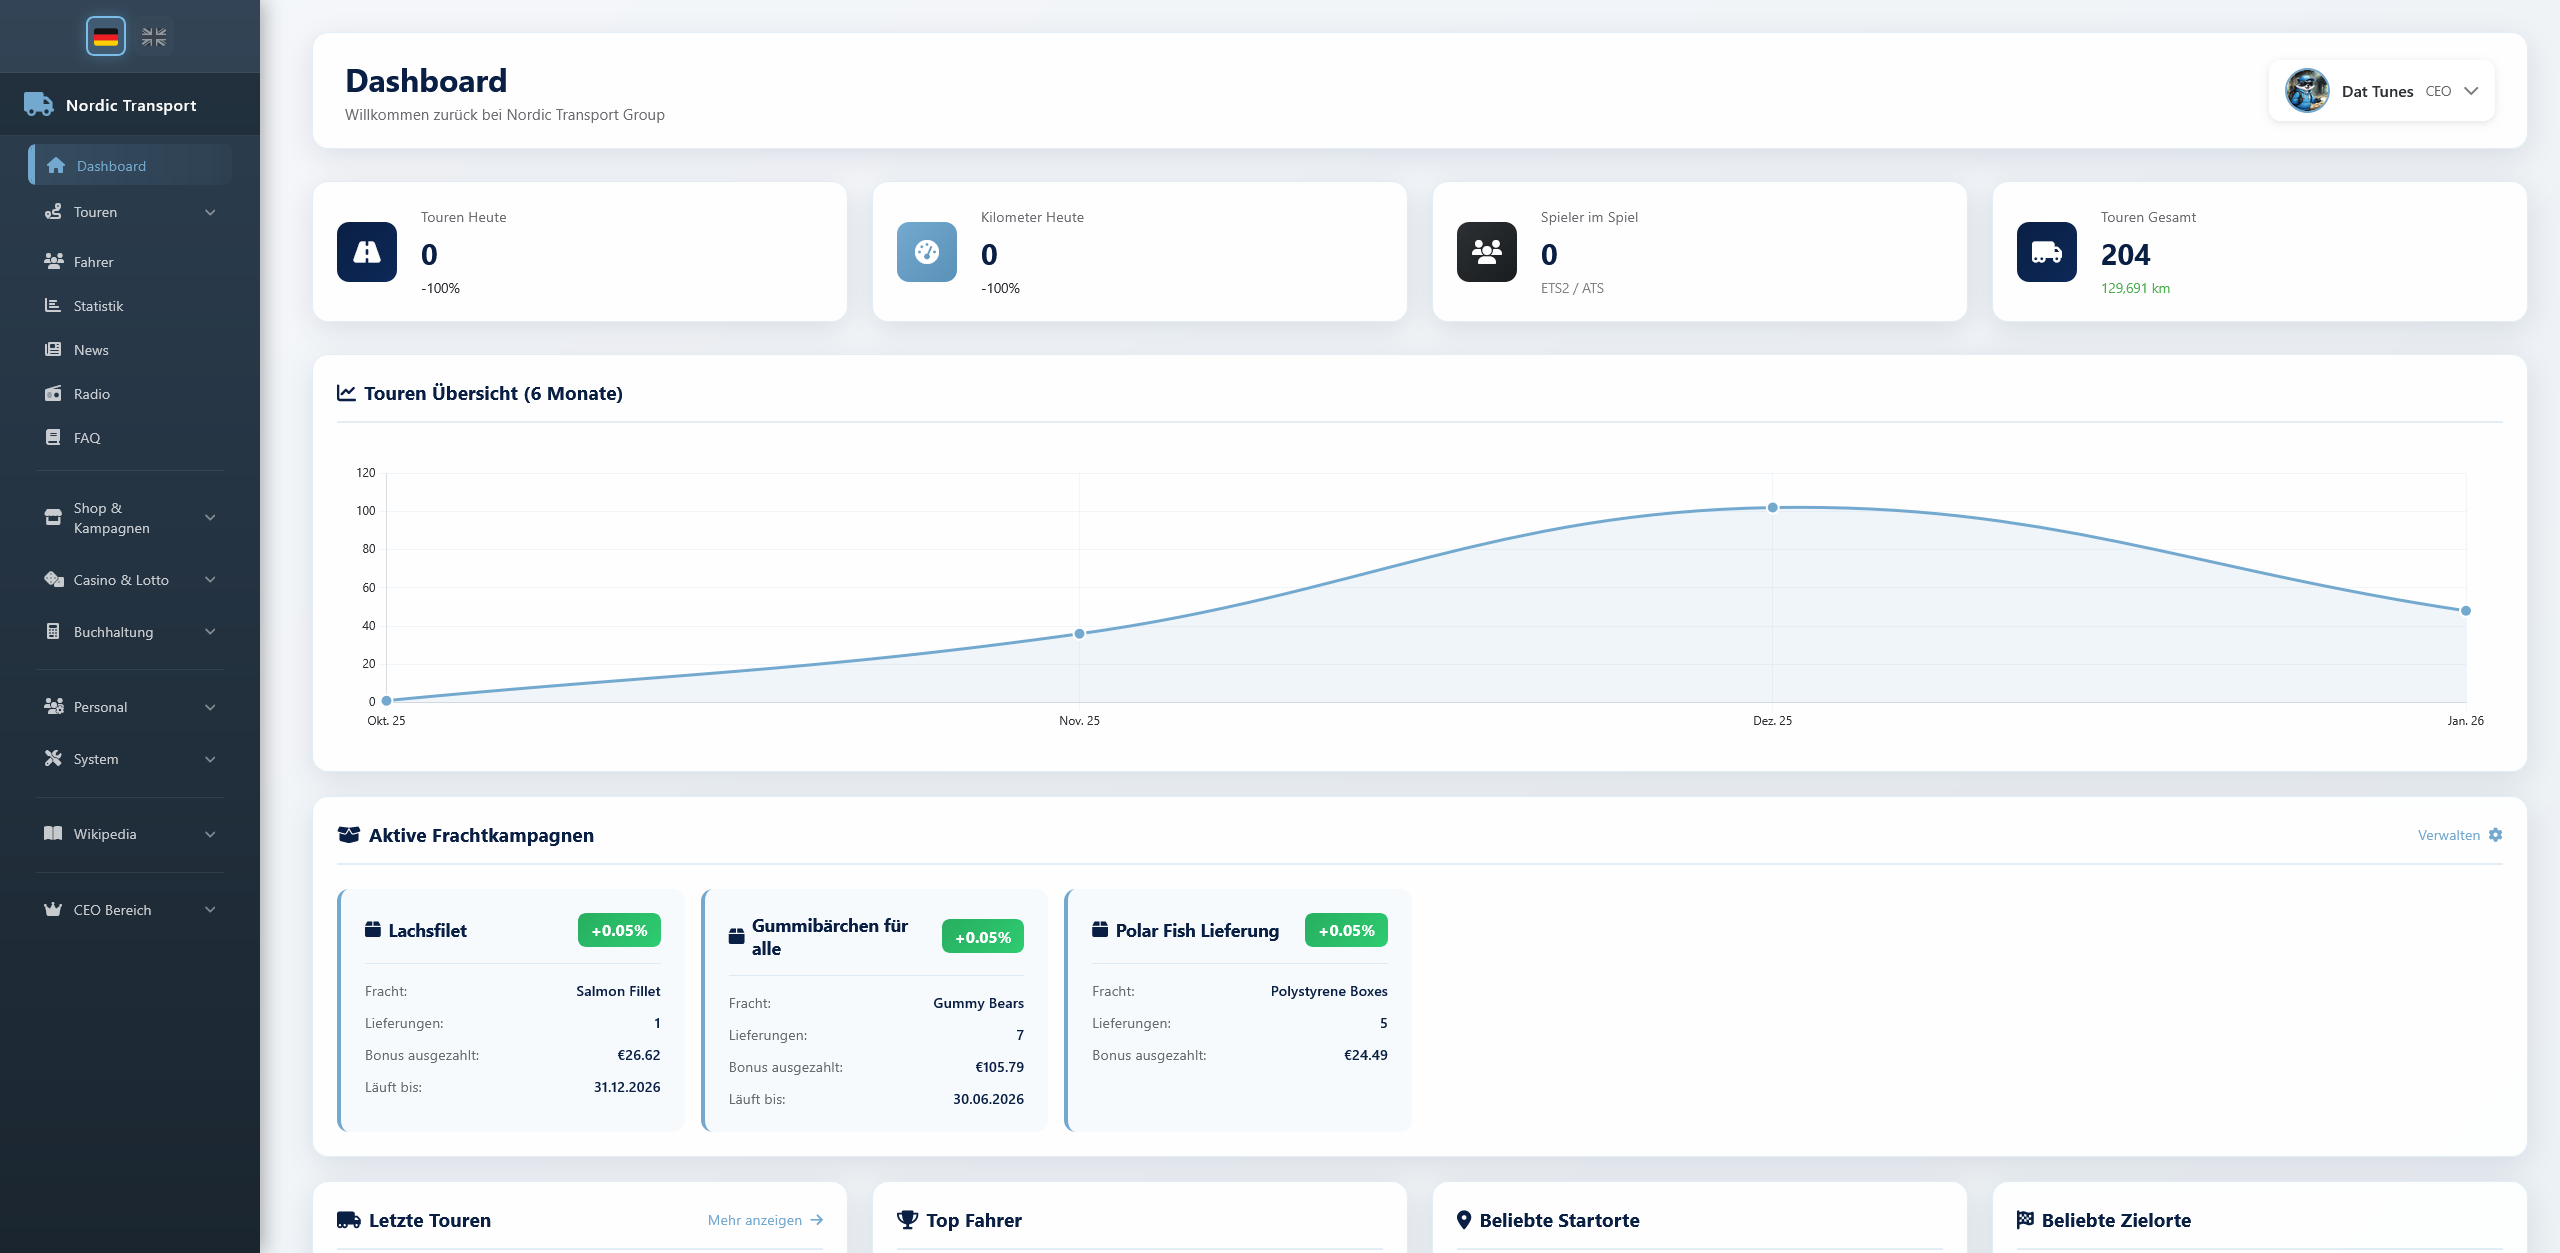2560x1253 pixels.
Task: Click the Nordic Transport truck logo
Action: click(x=38, y=104)
